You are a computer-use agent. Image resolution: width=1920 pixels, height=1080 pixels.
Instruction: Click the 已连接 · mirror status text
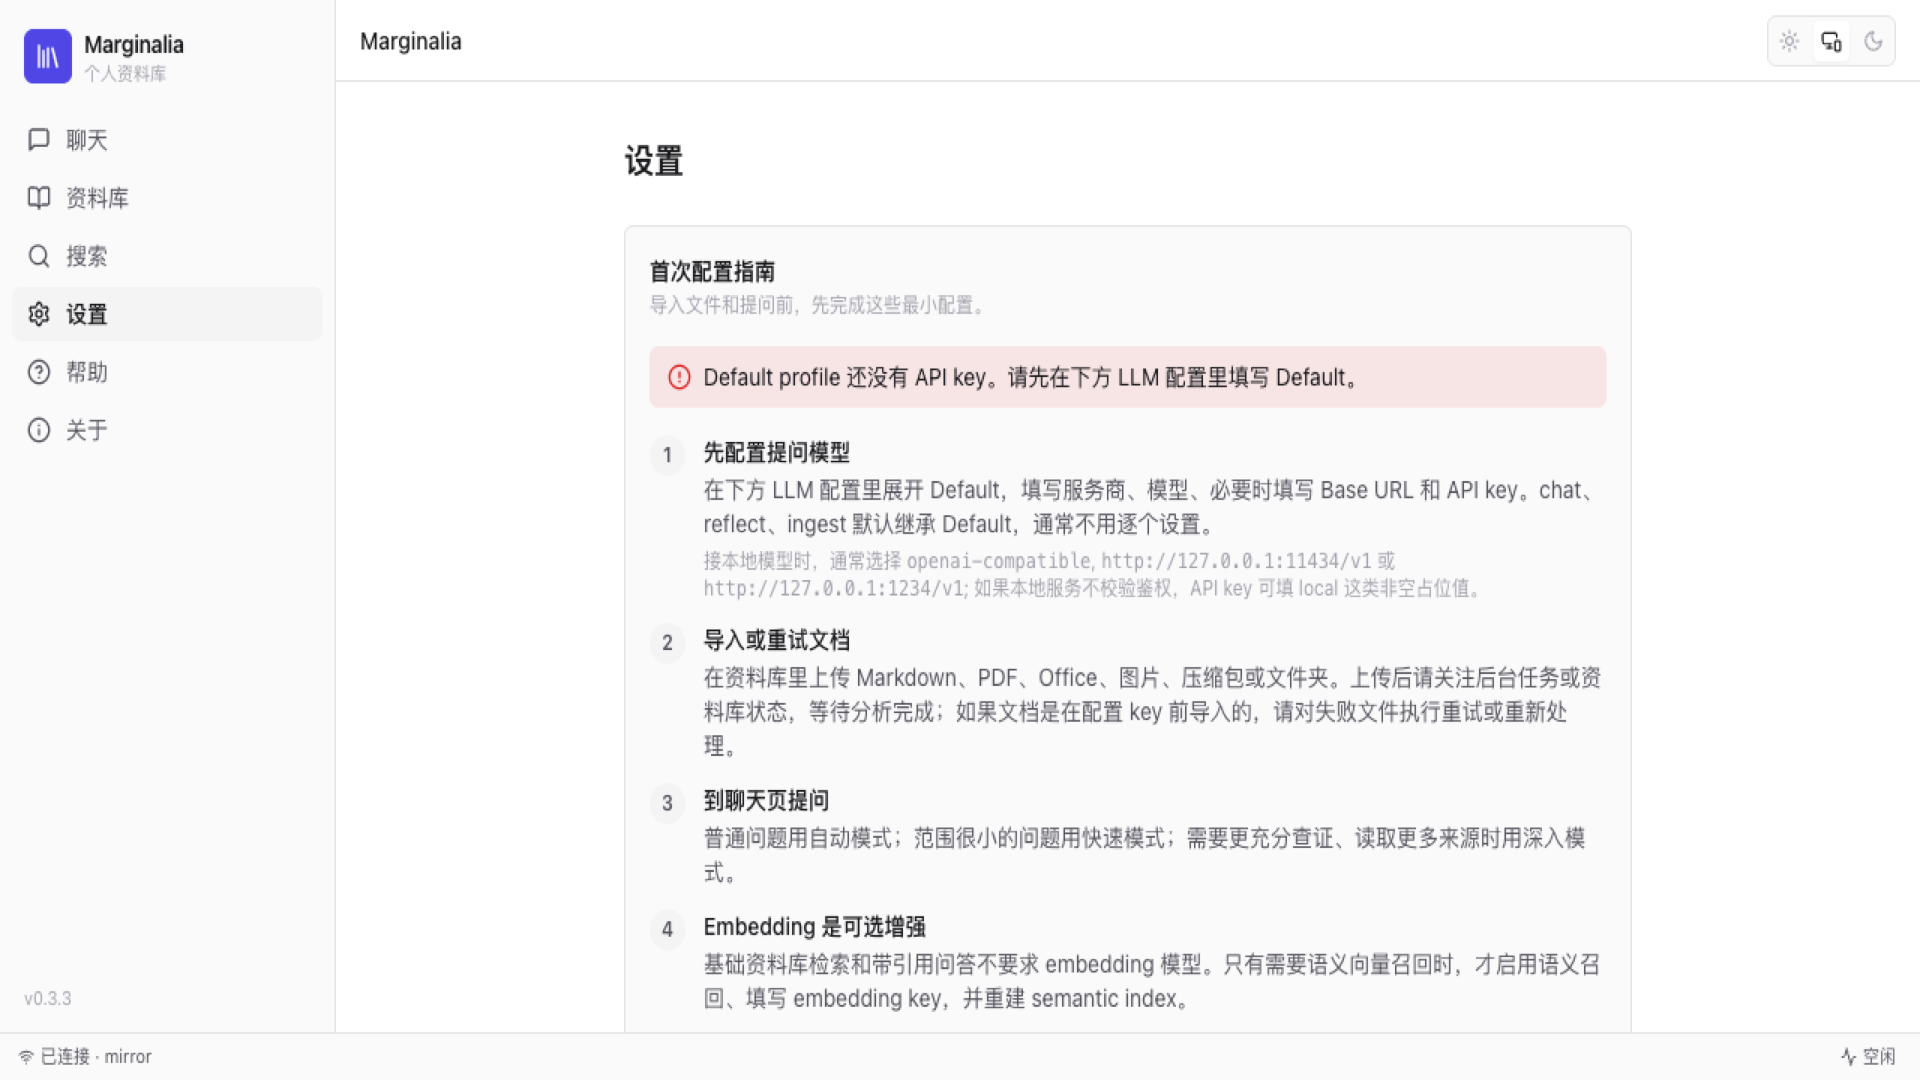(96, 1057)
